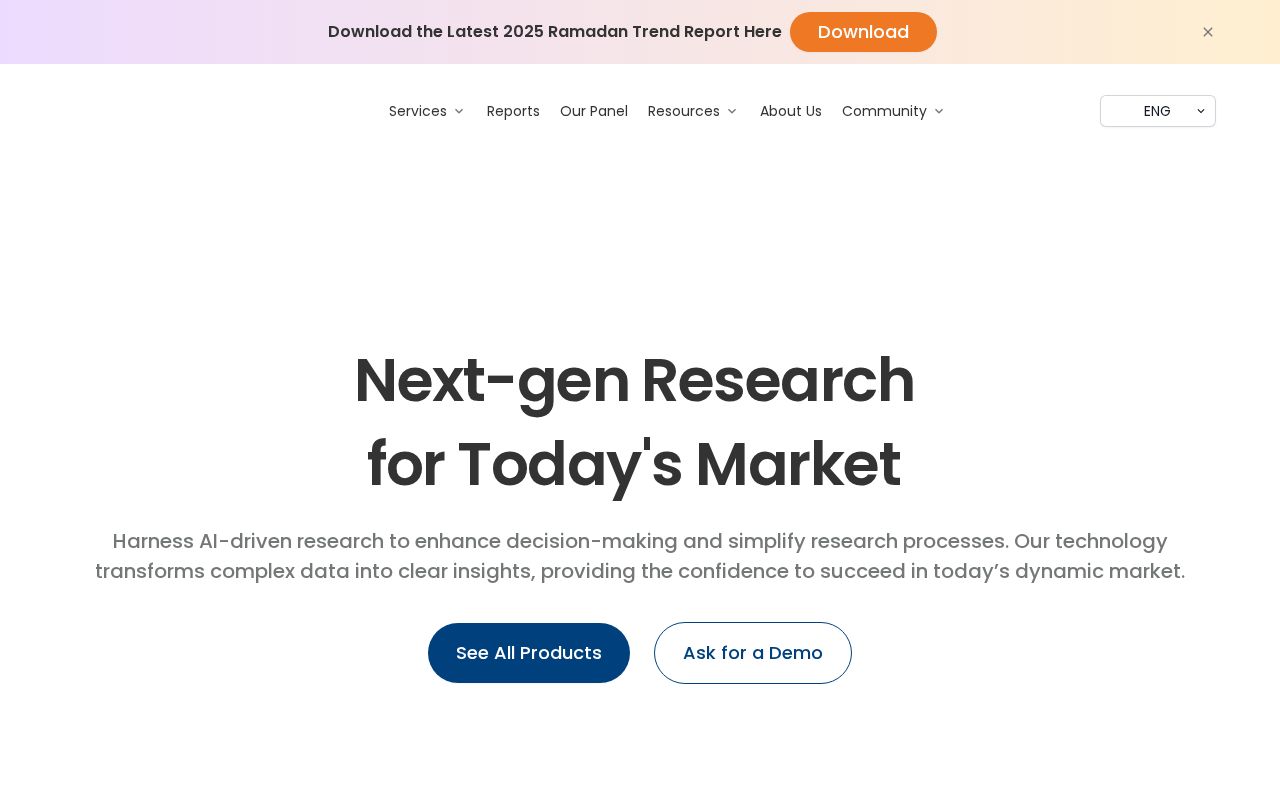This screenshot has width=1280, height=800.
Task: Click the Next-gen Research headline
Action: (634, 381)
